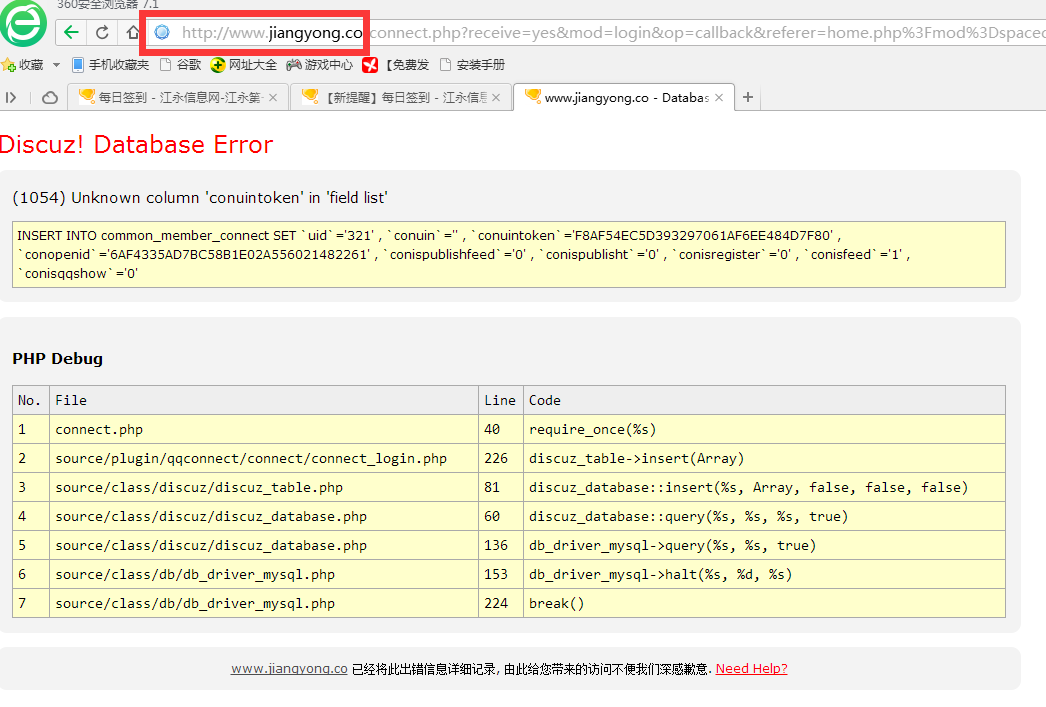Open the 网址大全 bookmark

tap(243, 65)
